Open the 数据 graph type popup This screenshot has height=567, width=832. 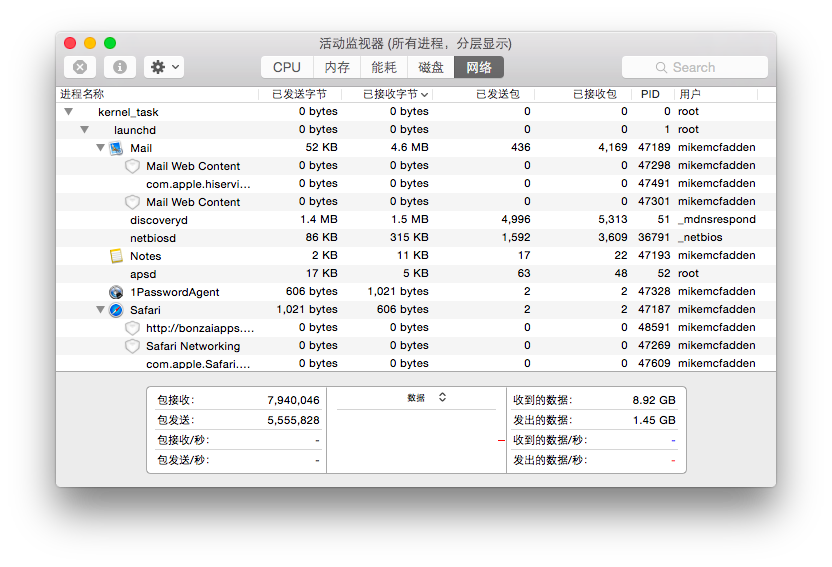tap(427, 398)
